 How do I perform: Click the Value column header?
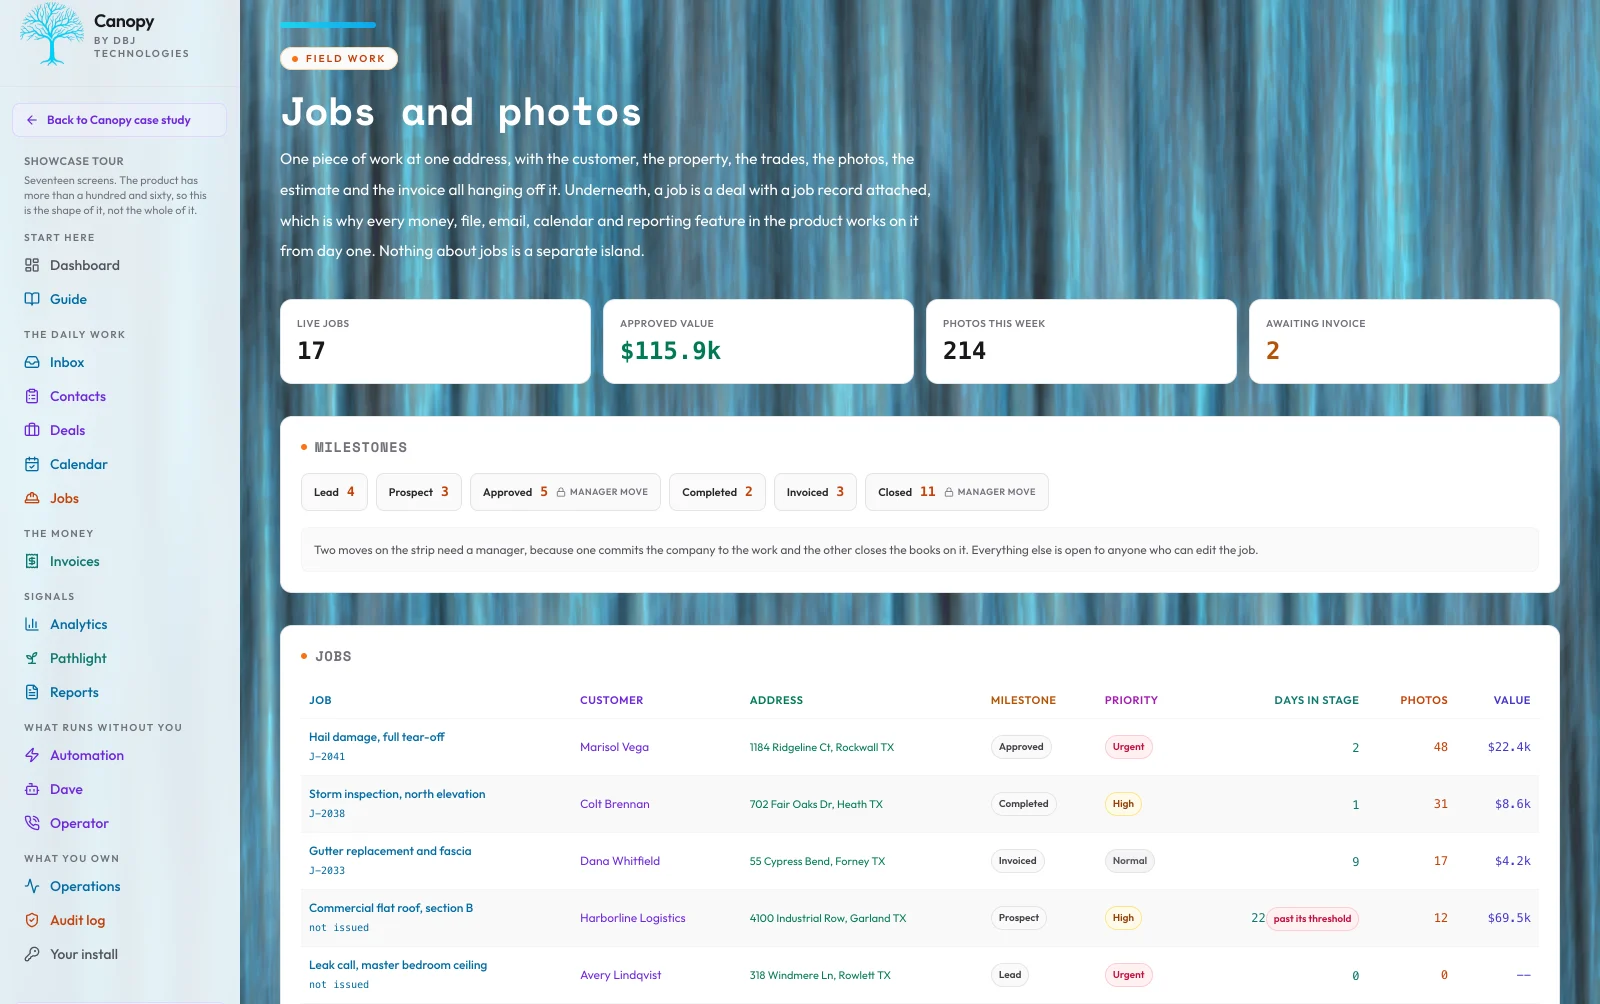pyautogui.click(x=1512, y=700)
